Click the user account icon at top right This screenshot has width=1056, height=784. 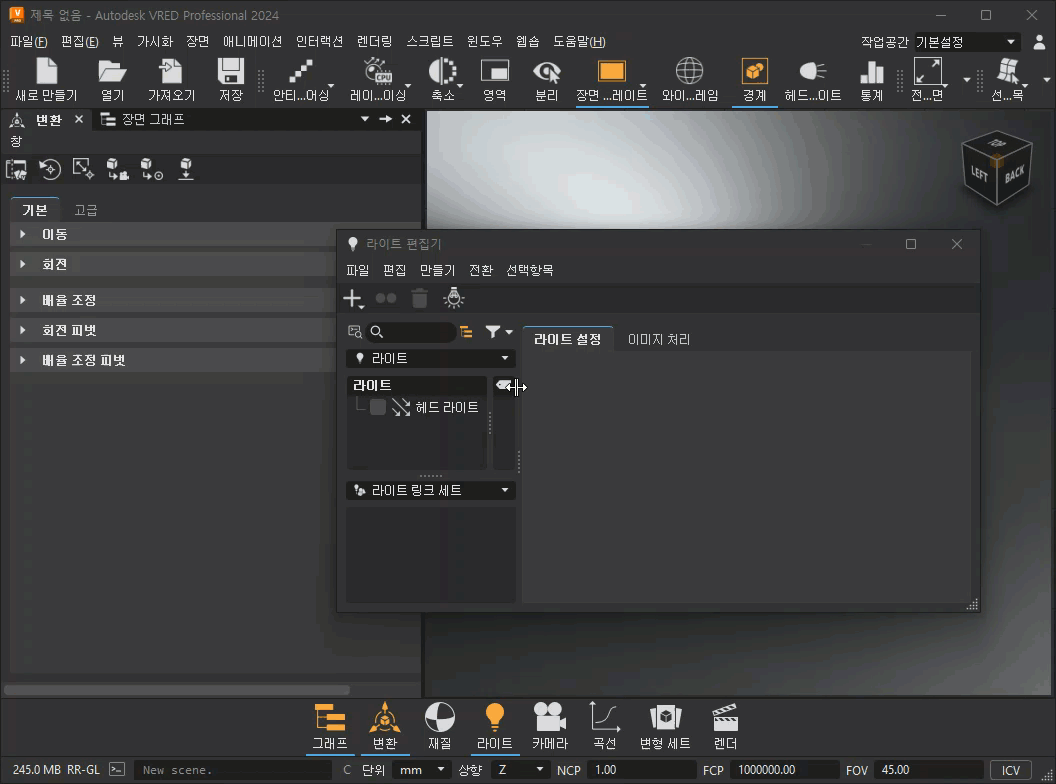coord(1039,42)
